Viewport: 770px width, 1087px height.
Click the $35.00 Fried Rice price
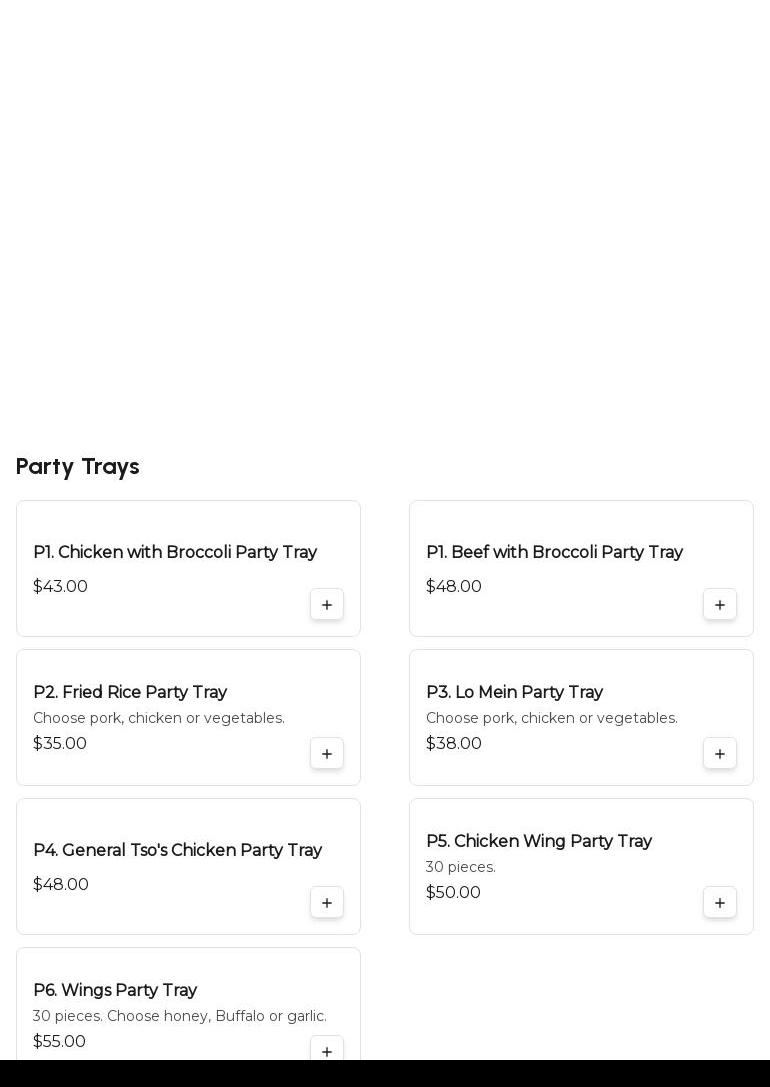(60, 744)
